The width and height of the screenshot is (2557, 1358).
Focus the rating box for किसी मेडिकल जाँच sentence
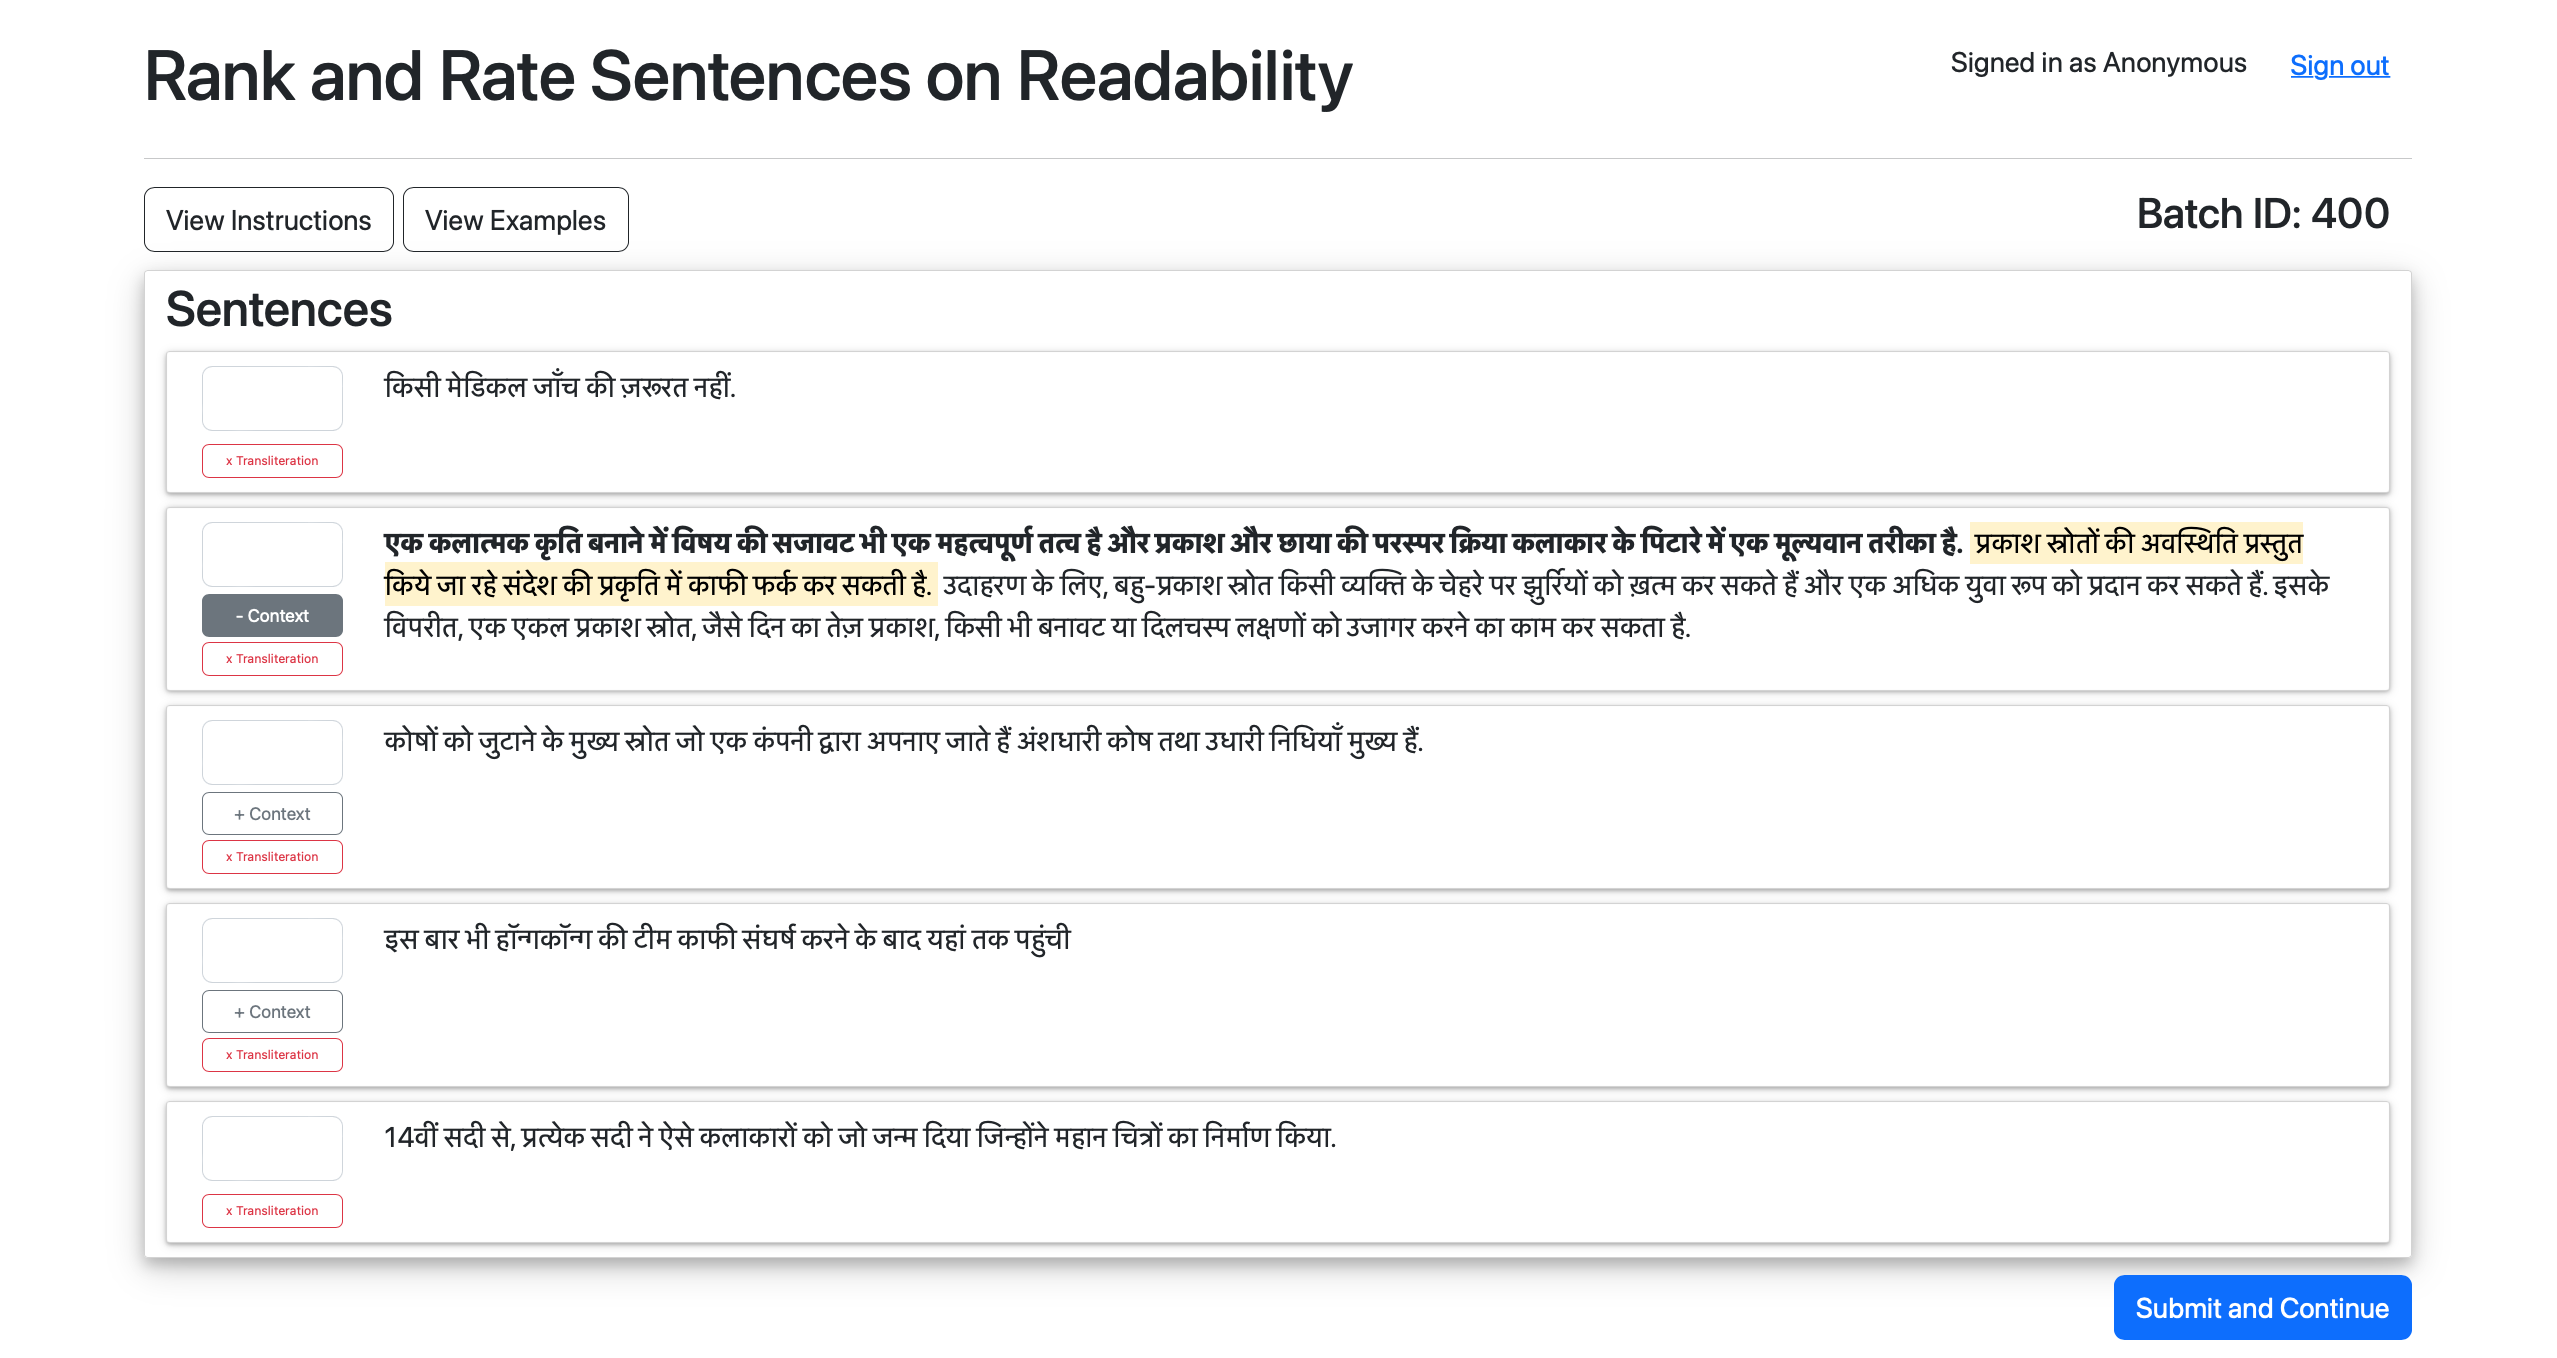tap(272, 398)
